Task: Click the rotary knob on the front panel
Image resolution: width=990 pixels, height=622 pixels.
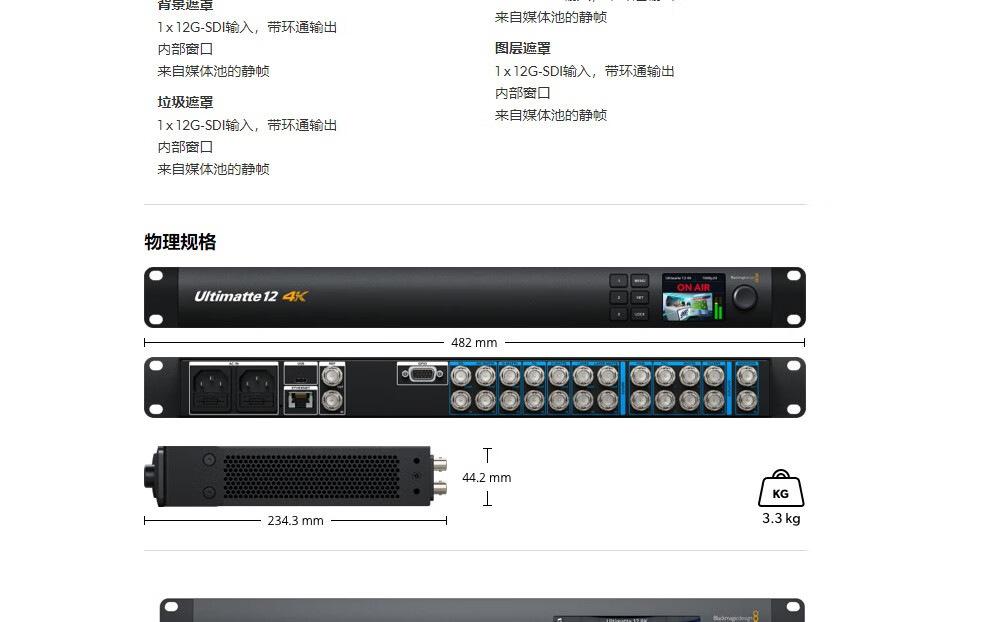Action: (745, 297)
